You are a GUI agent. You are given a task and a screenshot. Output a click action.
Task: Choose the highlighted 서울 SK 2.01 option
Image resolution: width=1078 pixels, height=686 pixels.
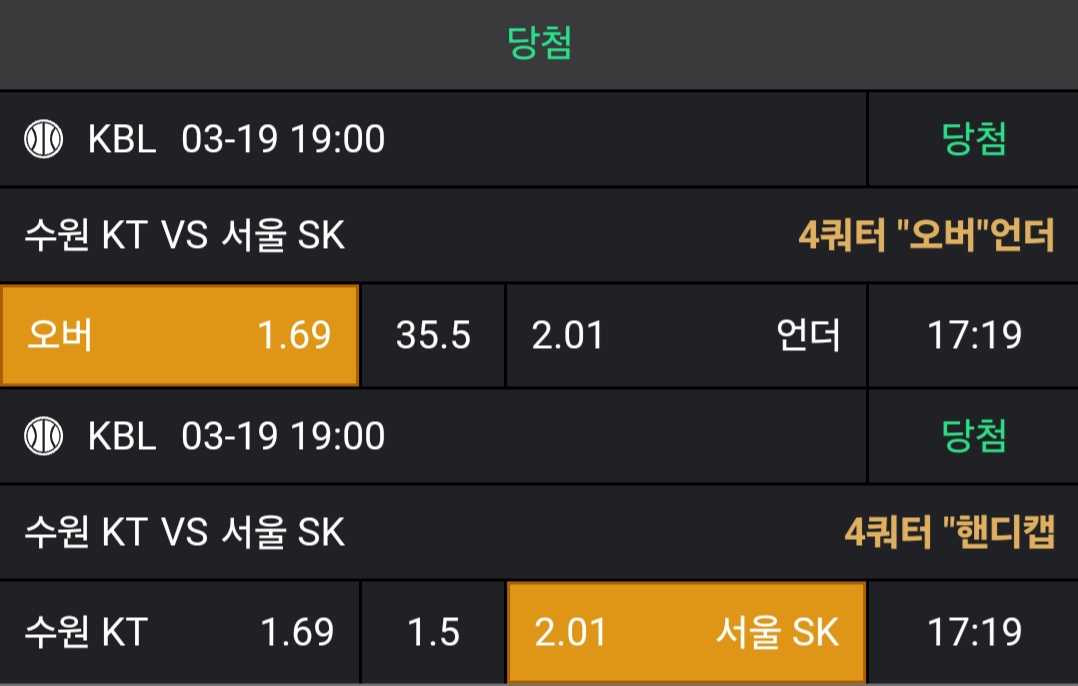[686, 632]
